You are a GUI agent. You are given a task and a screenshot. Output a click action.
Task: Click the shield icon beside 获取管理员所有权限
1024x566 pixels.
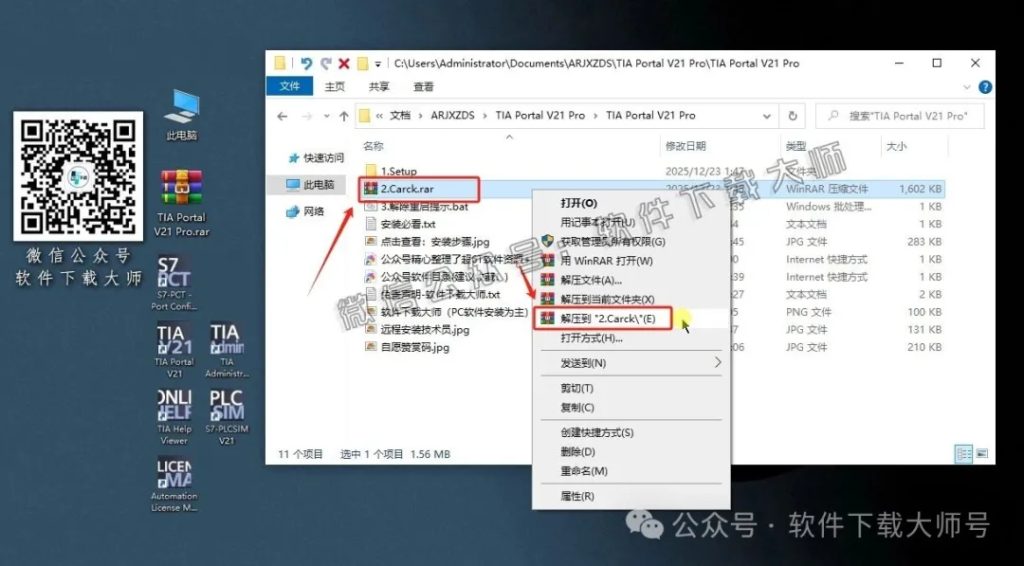547,242
